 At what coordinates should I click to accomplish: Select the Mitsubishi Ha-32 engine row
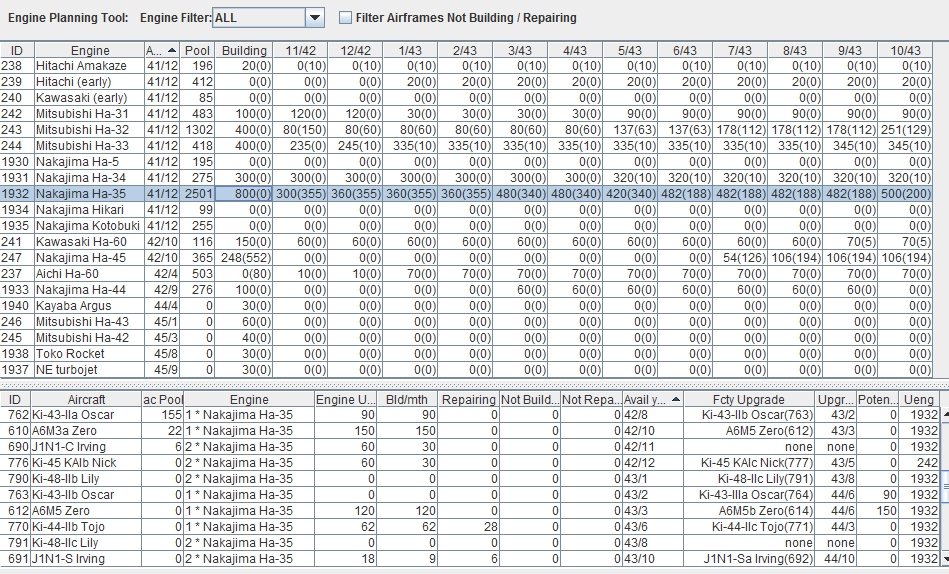click(466, 130)
